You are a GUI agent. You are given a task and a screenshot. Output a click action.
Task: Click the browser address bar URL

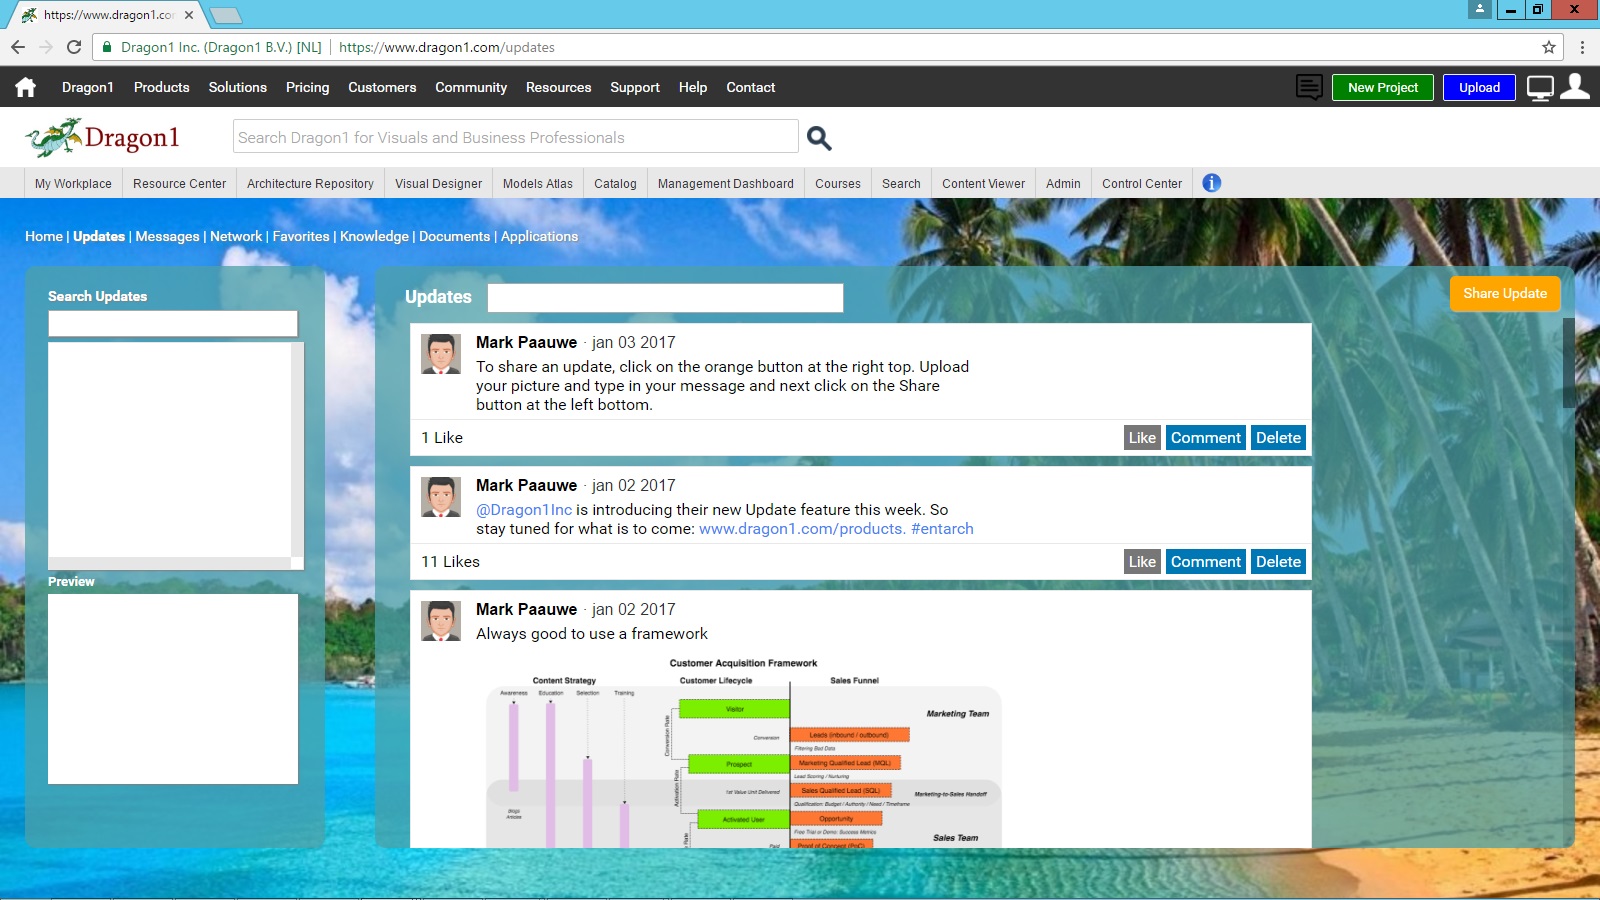pos(447,47)
